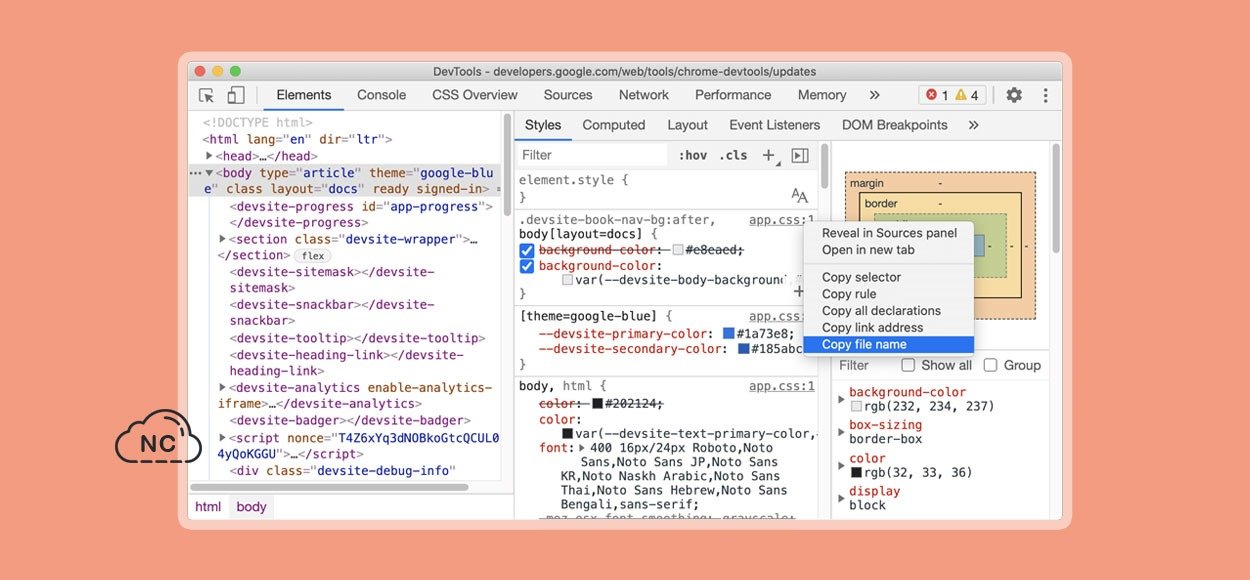Select Copy file name in context menu
This screenshot has width=1250, height=580.
click(864, 344)
